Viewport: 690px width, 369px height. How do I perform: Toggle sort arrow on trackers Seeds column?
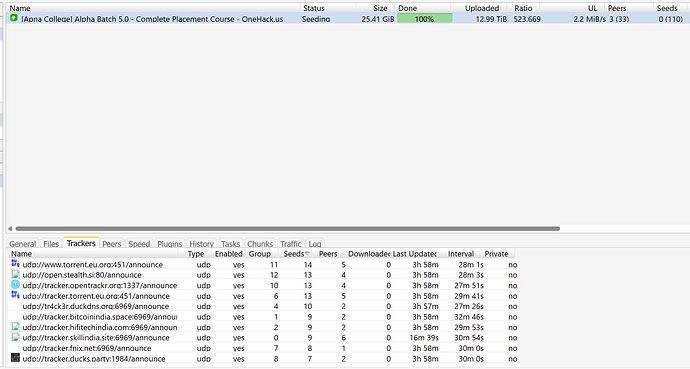(307, 253)
